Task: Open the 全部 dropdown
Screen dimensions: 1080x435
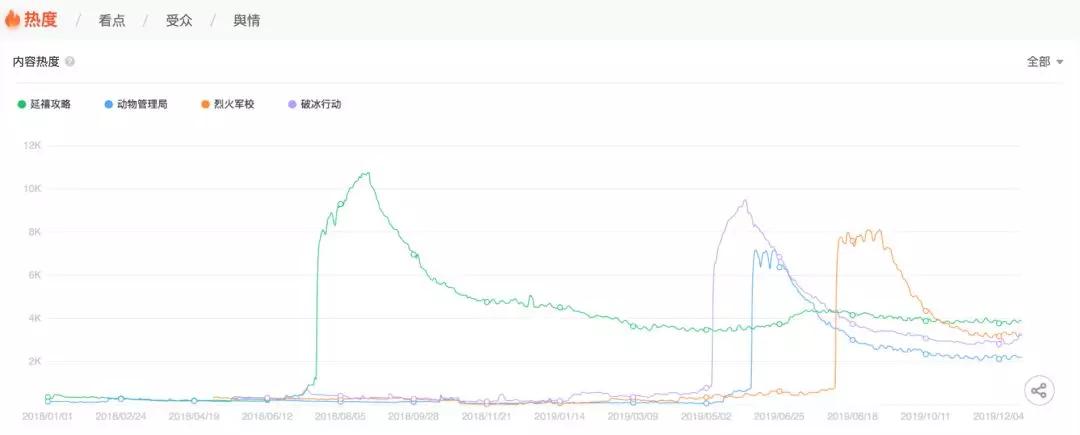Action: [x=1044, y=61]
